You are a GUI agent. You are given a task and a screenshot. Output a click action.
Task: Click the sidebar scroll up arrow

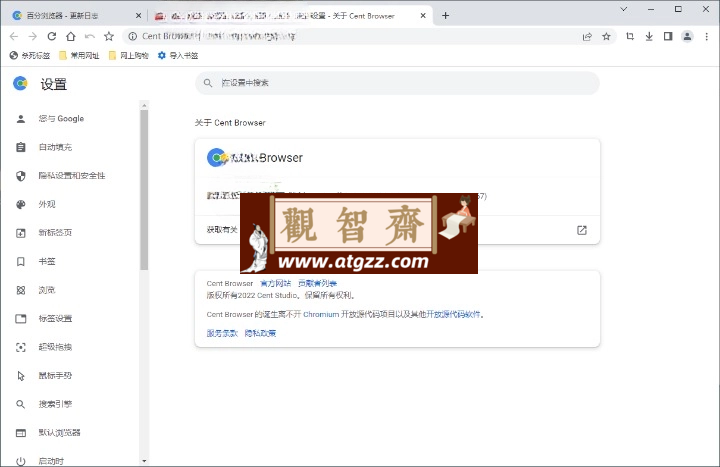click(144, 106)
